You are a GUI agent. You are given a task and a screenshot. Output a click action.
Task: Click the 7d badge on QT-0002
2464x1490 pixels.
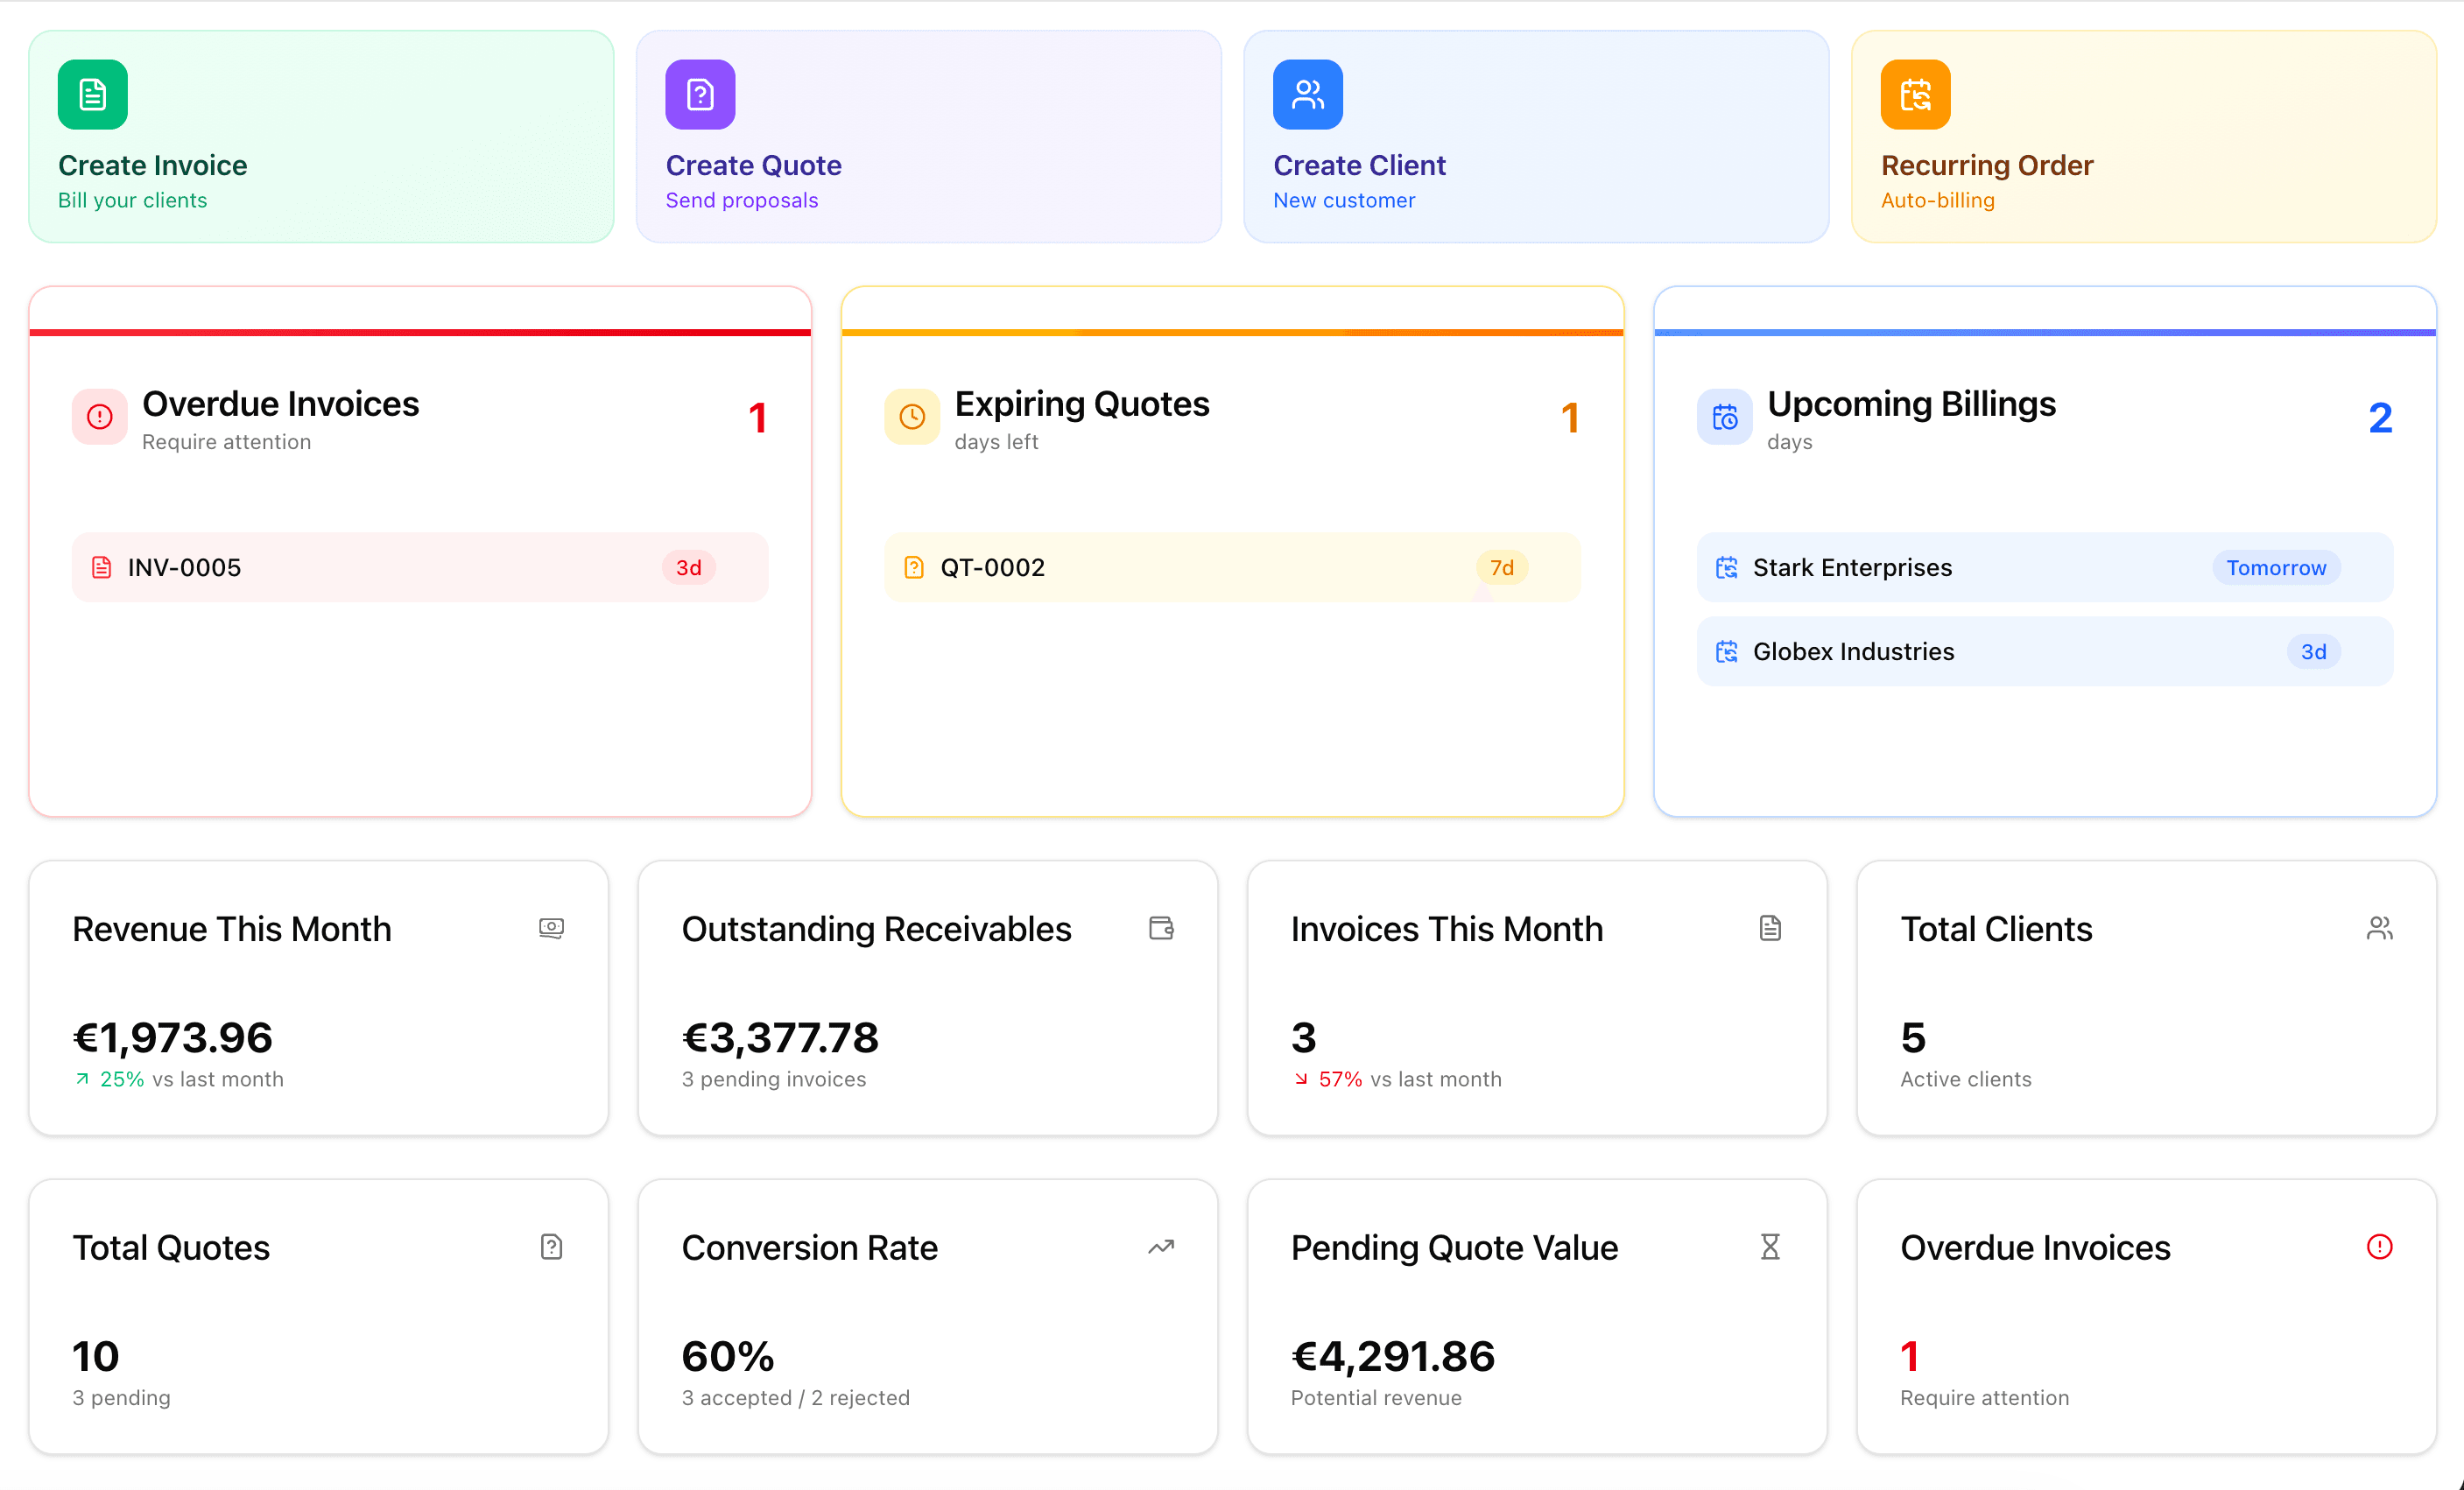pyautogui.click(x=1502, y=567)
